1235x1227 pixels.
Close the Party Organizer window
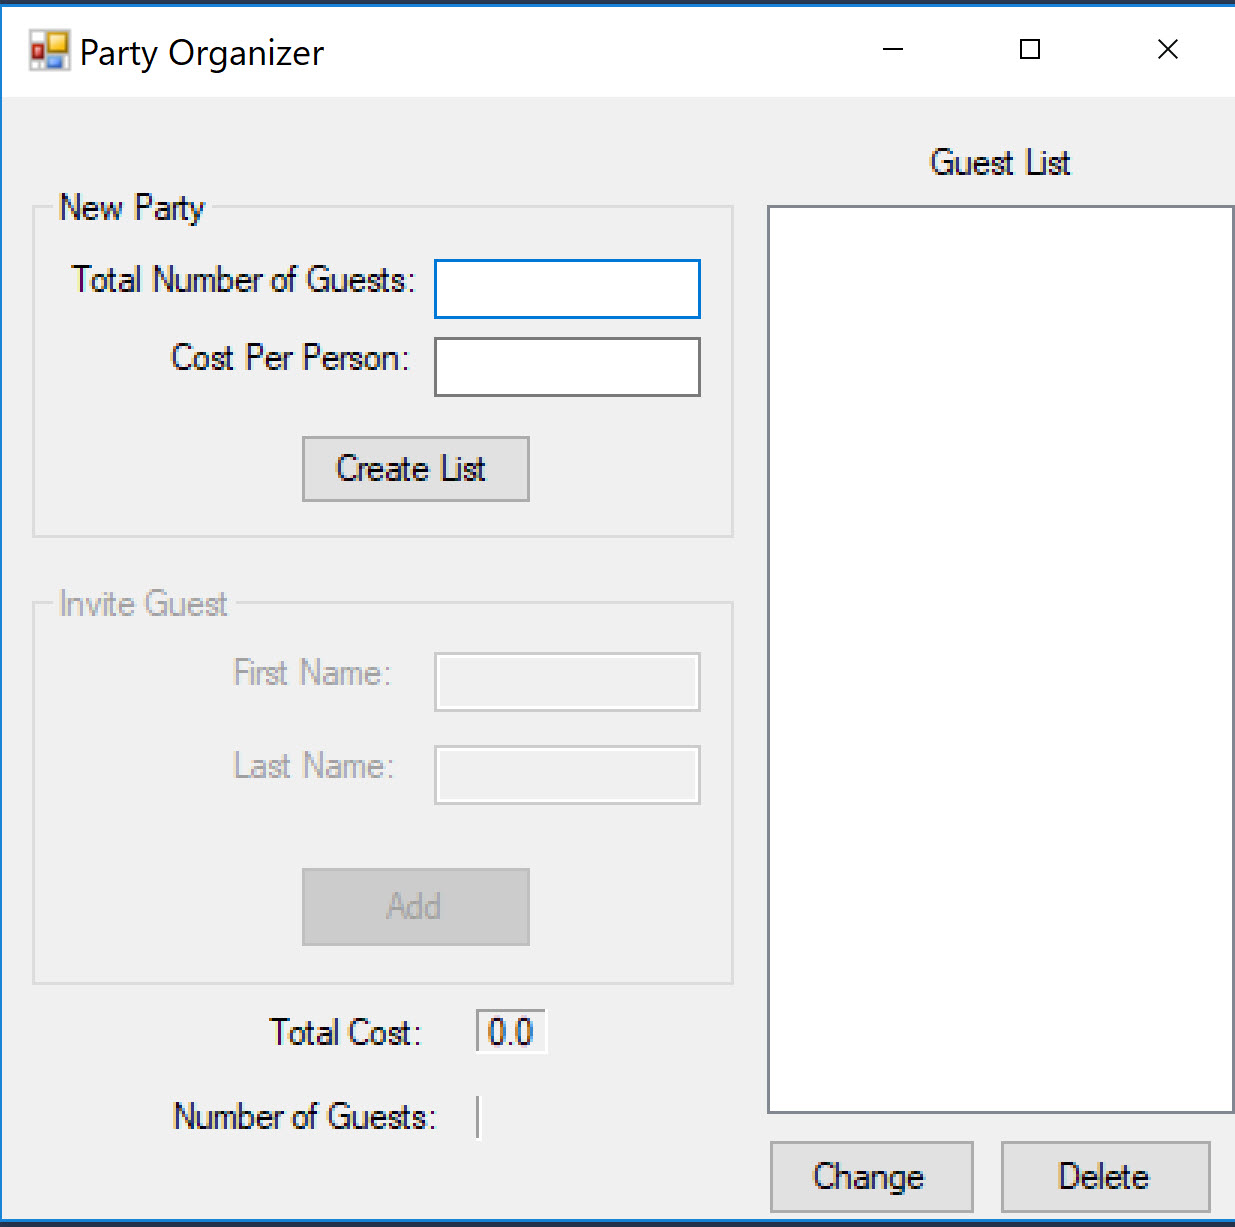click(x=1167, y=49)
